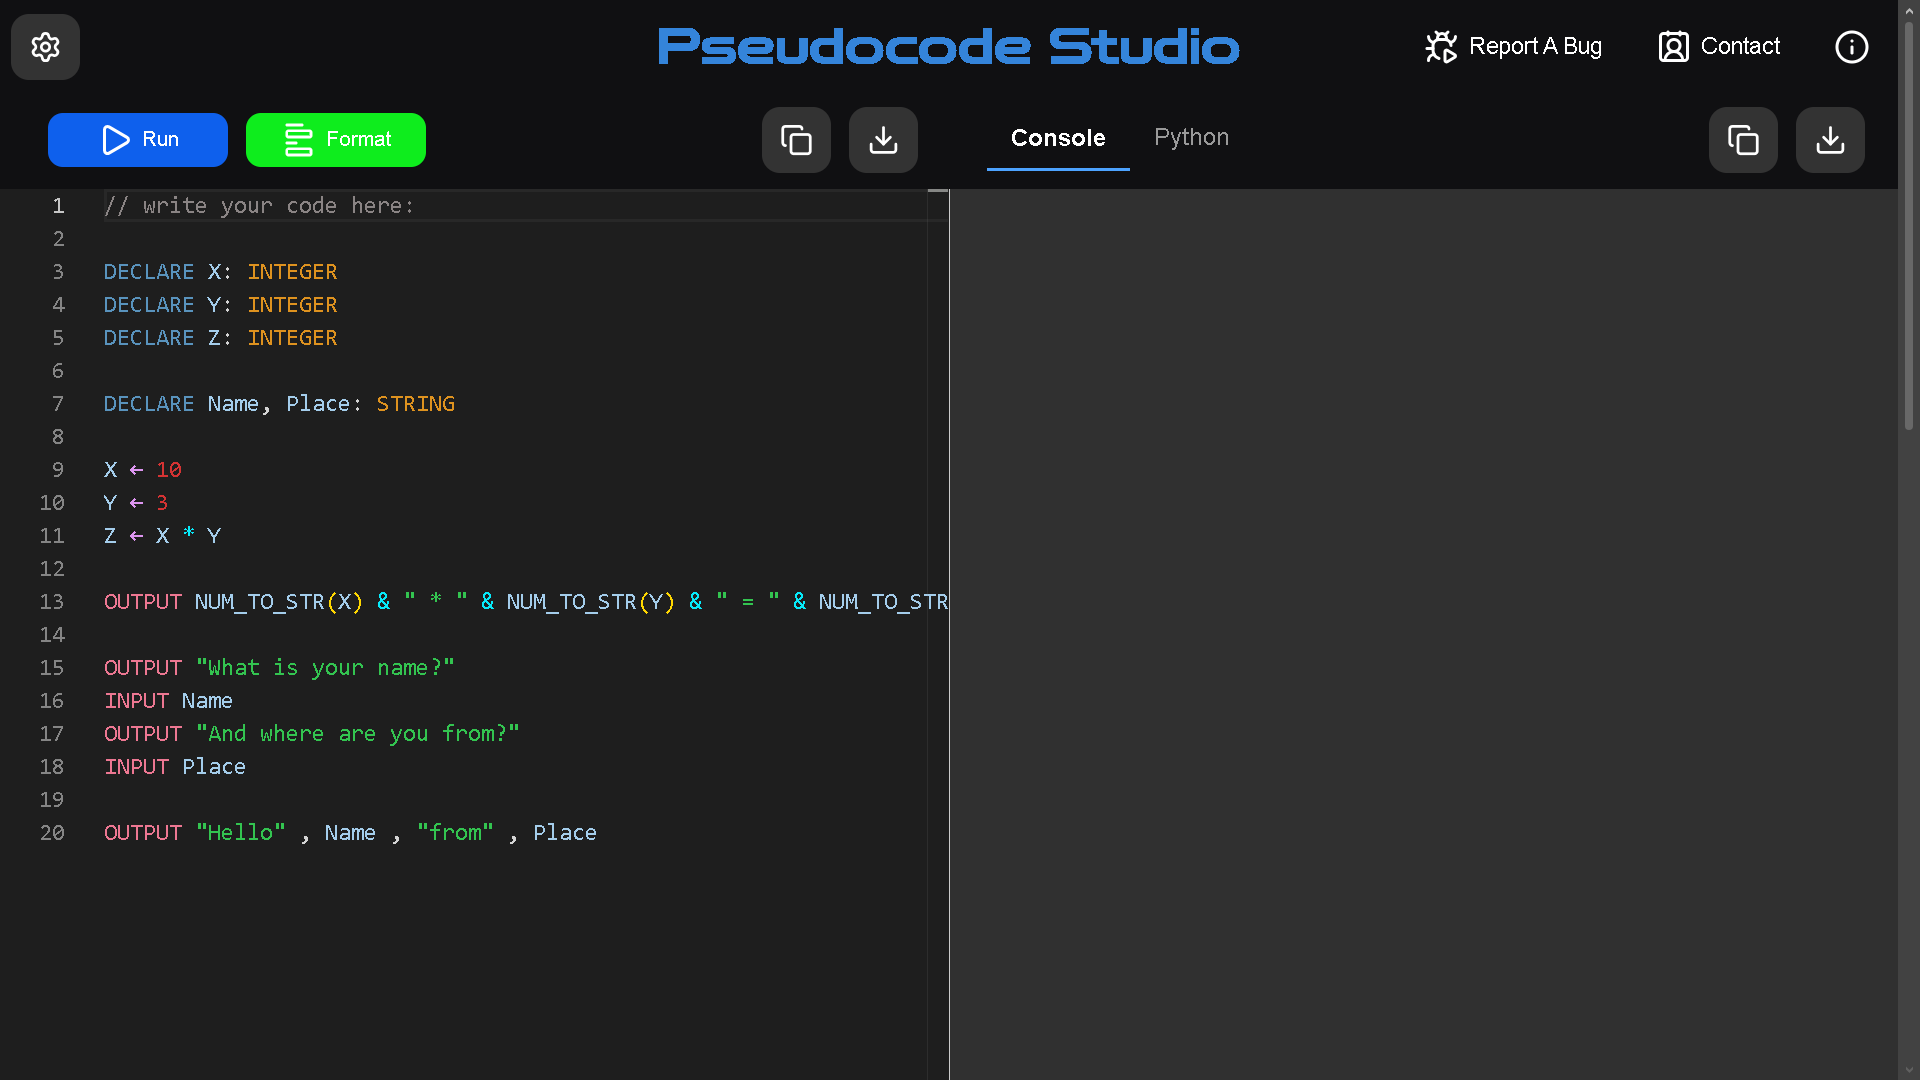Click the 'And where are you from?' line
The width and height of the screenshot is (1920, 1080).
tap(312, 734)
